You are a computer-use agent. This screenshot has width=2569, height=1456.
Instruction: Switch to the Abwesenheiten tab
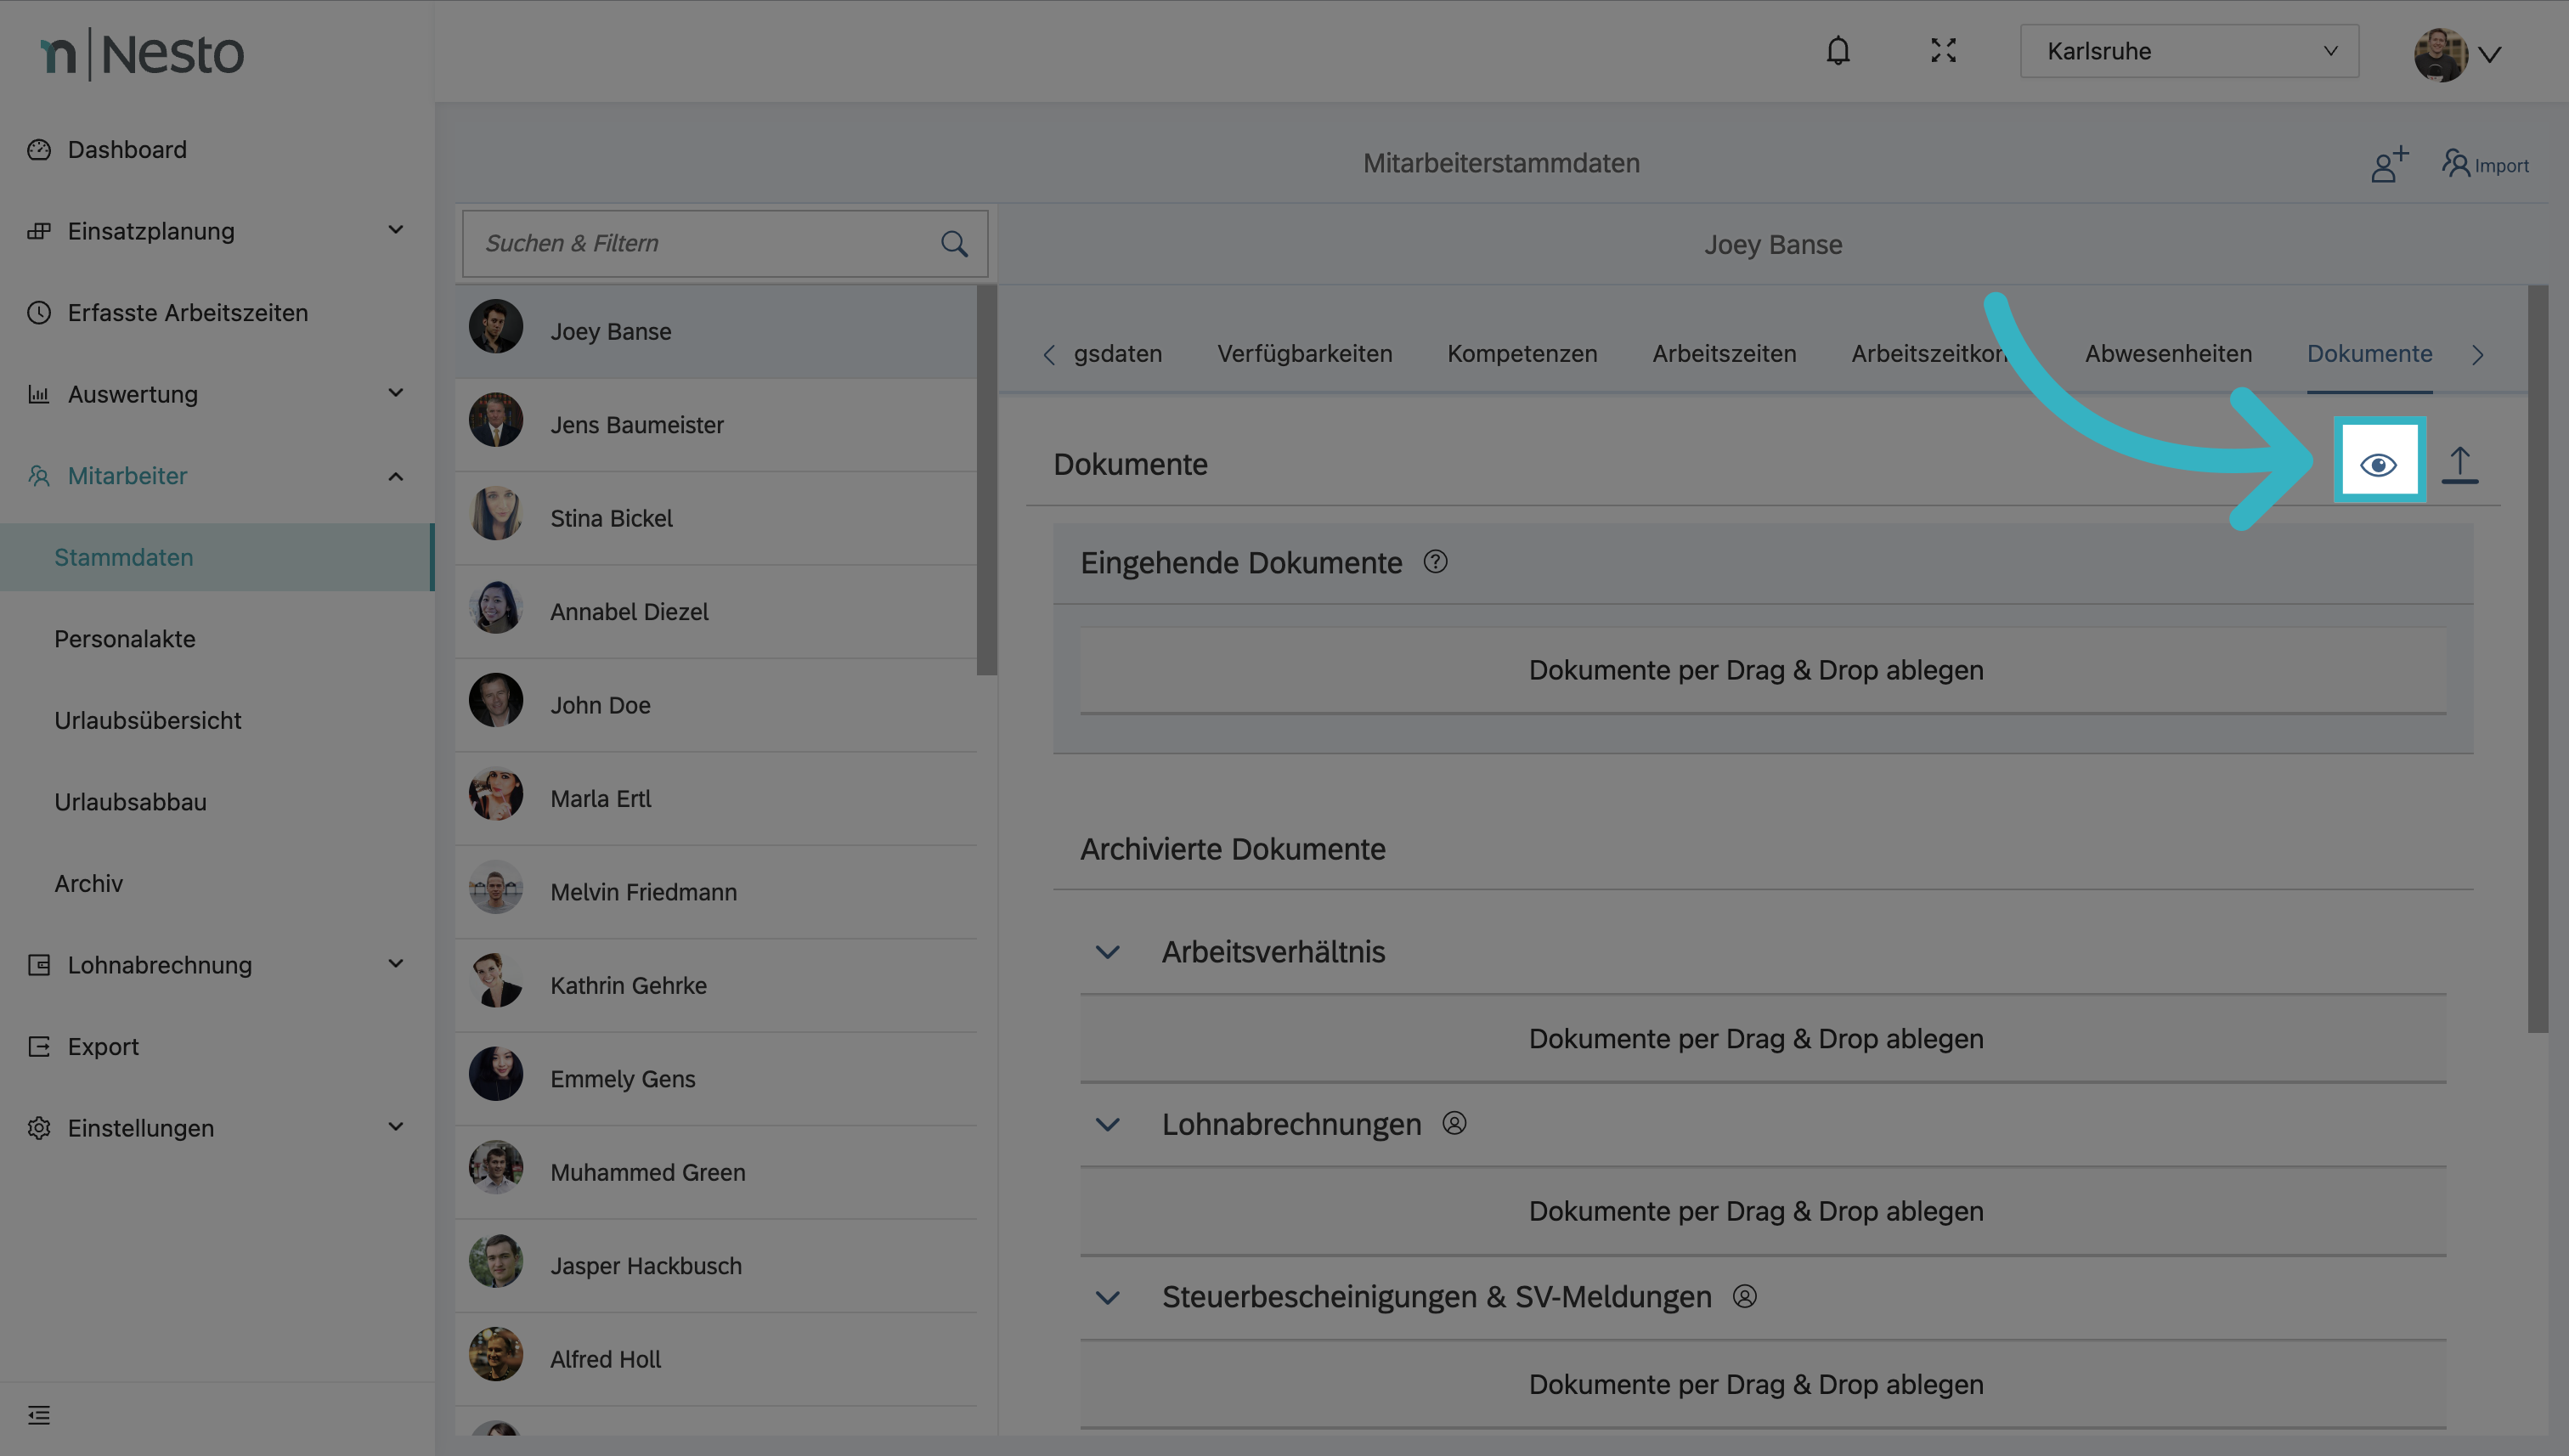pos(2167,354)
